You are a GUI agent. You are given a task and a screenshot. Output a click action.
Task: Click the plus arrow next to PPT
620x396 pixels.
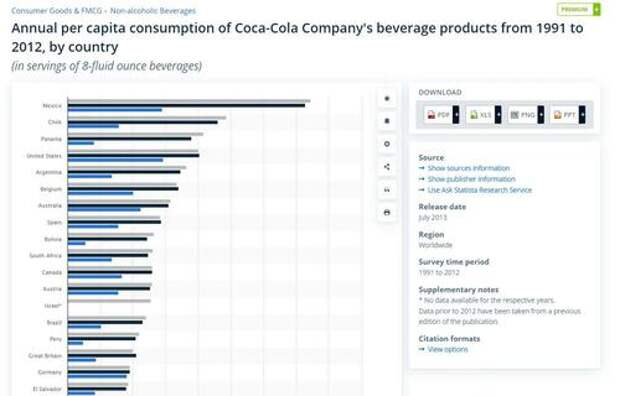(582, 115)
